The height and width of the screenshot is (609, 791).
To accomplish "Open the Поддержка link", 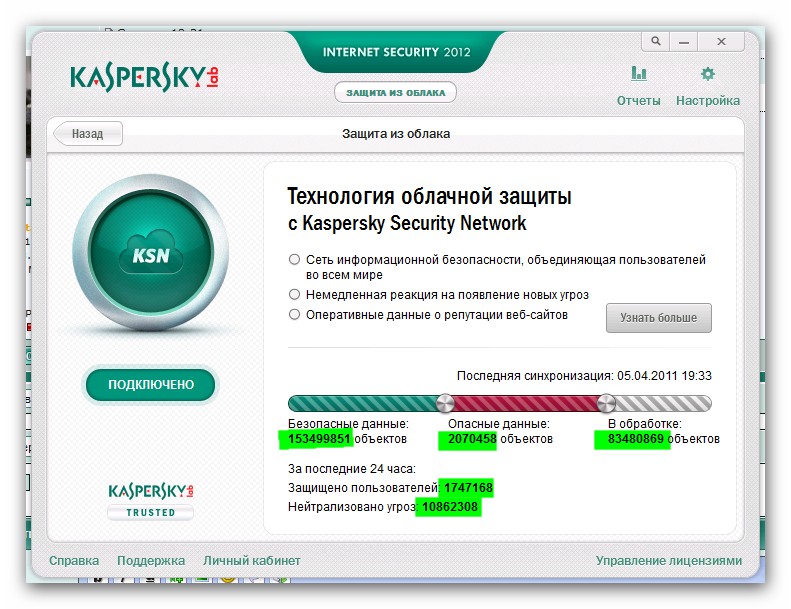I will 151,561.
